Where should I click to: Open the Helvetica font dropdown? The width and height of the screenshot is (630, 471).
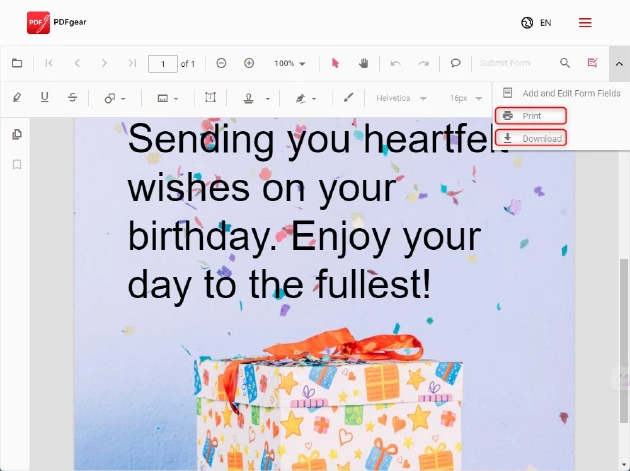[x=401, y=98]
